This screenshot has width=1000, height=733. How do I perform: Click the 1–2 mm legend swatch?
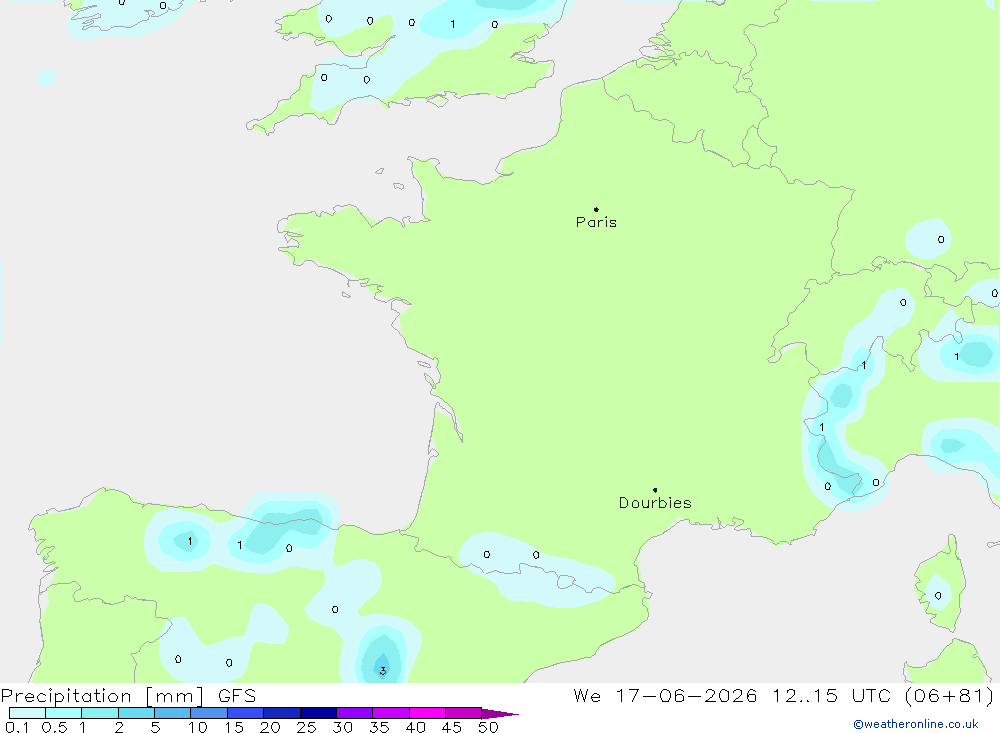click(x=99, y=713)
